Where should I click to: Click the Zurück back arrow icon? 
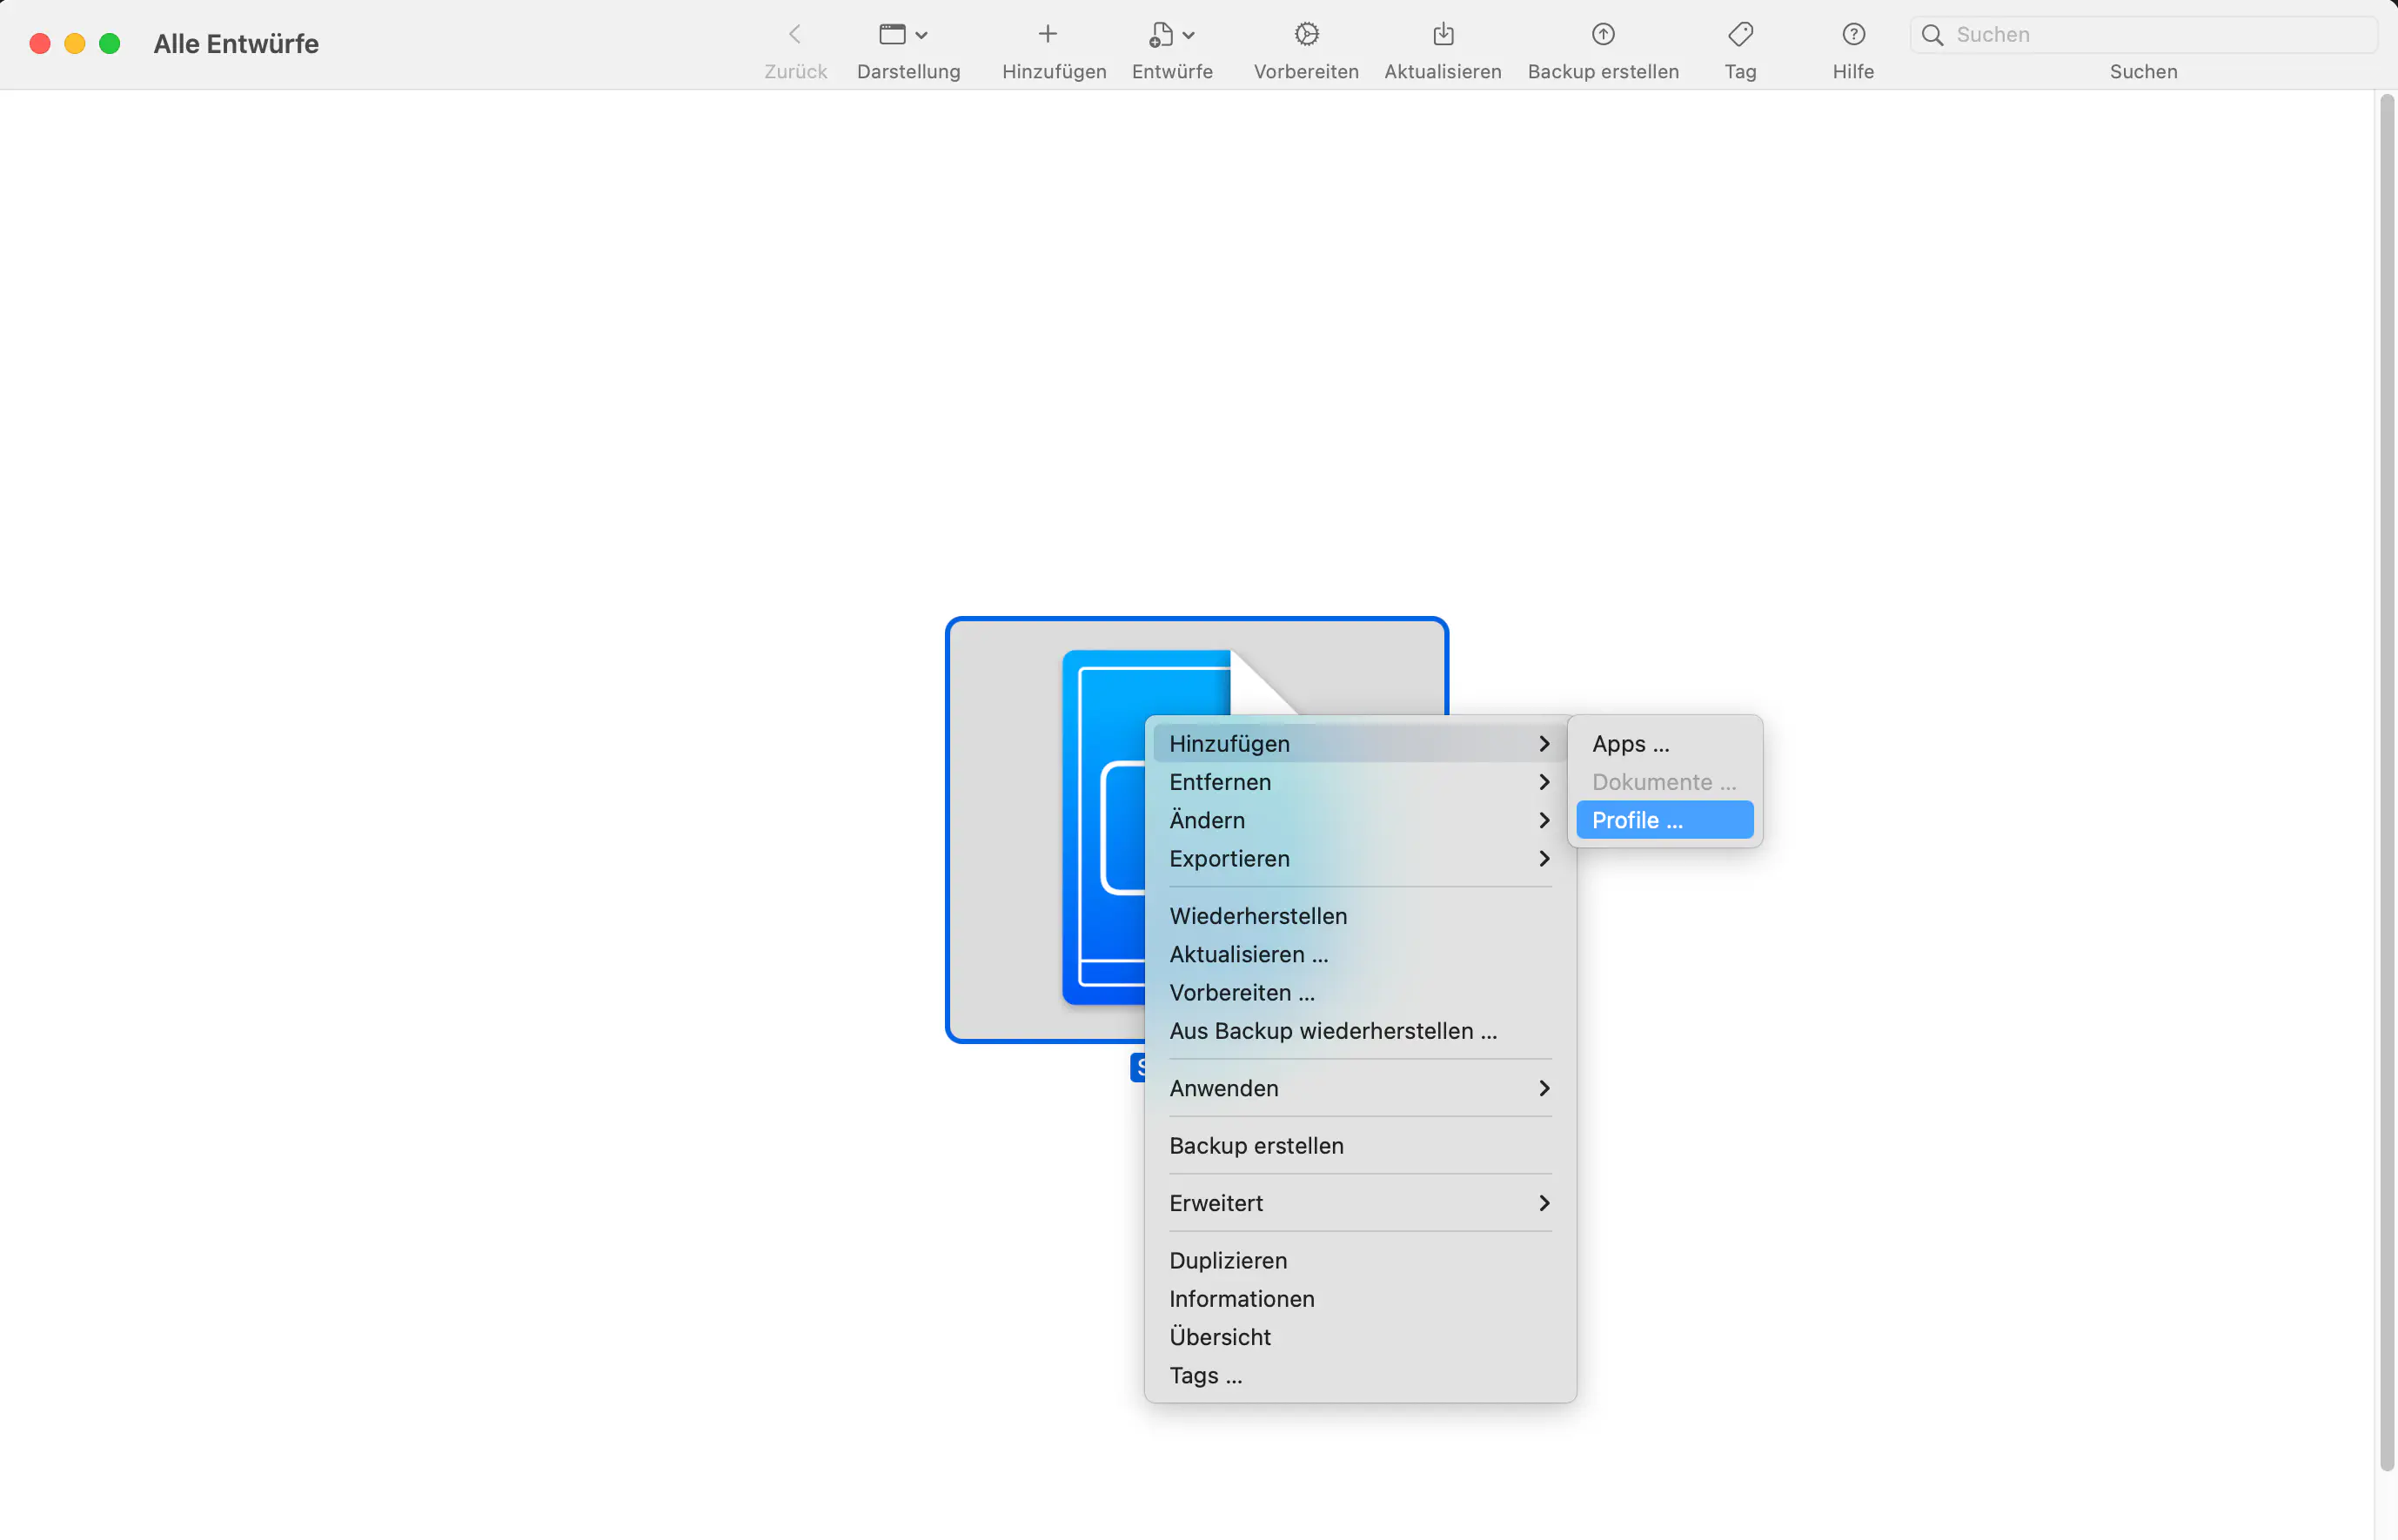(x=795, y=33)
